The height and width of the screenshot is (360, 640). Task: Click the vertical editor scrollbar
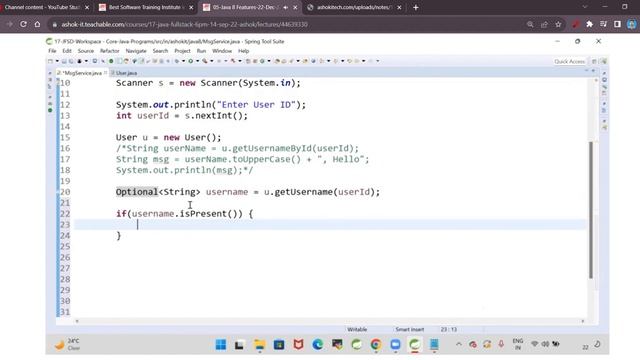point(591,210)
